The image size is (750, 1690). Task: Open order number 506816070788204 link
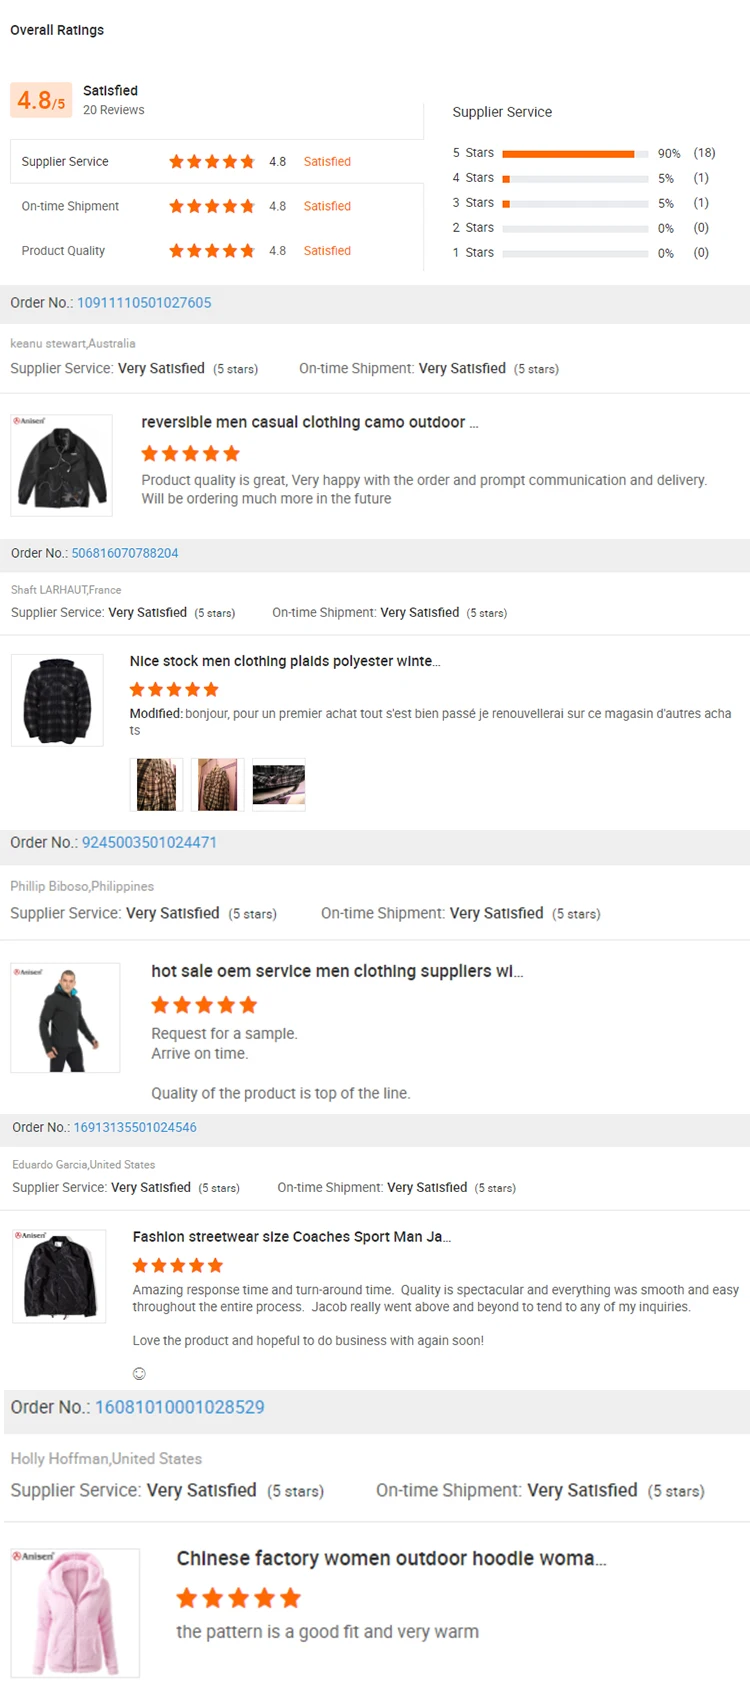coord(125,553)
